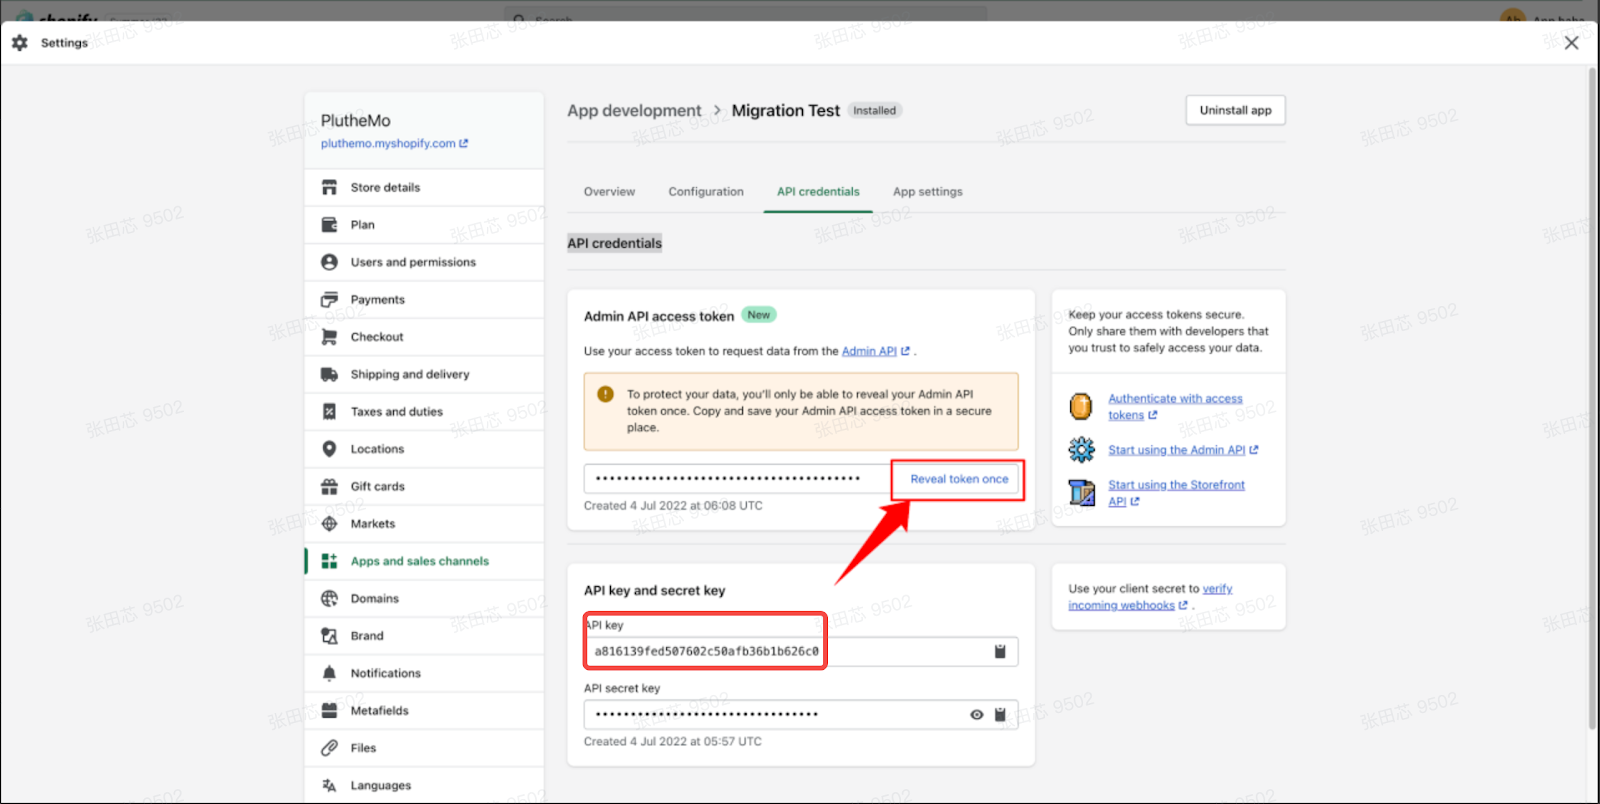Click the coin icon beside Authenticate link
The height and width of the screenshot is (804, 1600).
coord(1081,406)
